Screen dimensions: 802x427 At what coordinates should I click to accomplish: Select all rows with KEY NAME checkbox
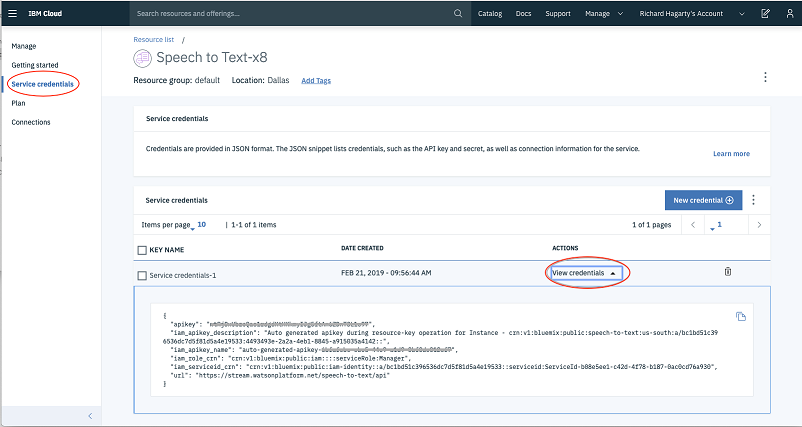point(141,249)
